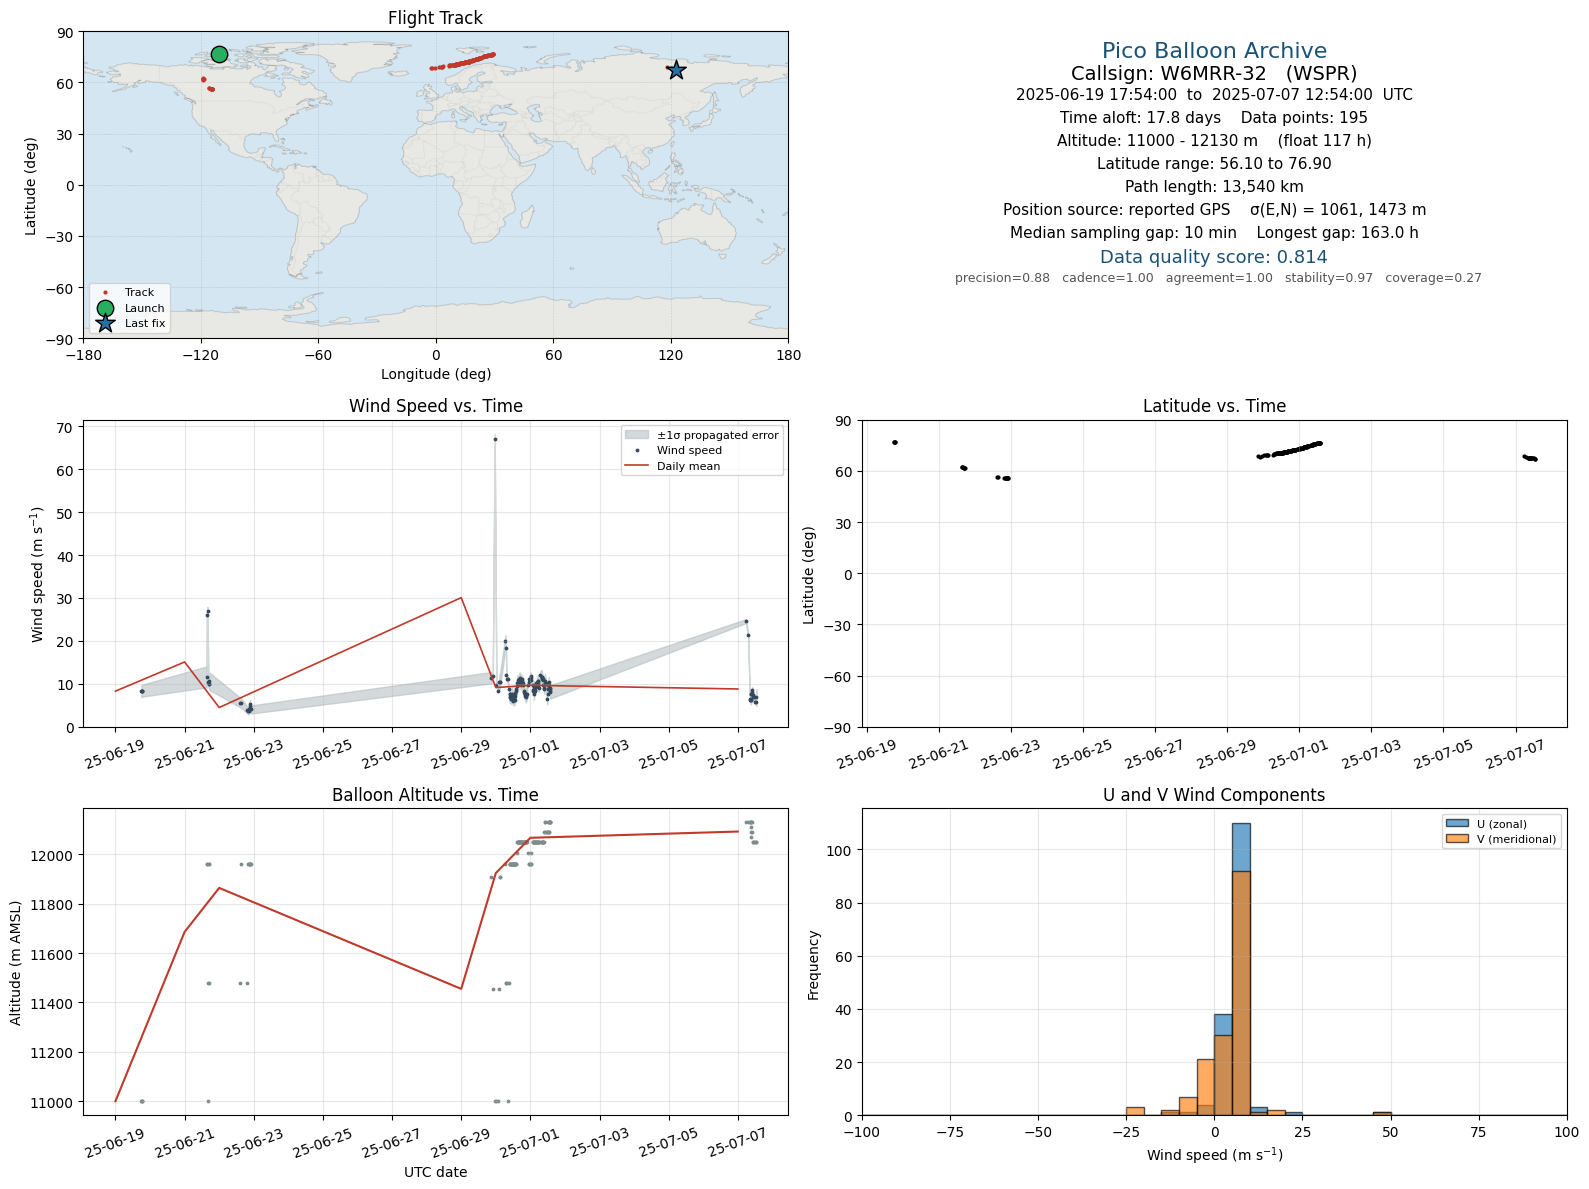Click the precision=0.88 sub-scores line

(1218, 278)
